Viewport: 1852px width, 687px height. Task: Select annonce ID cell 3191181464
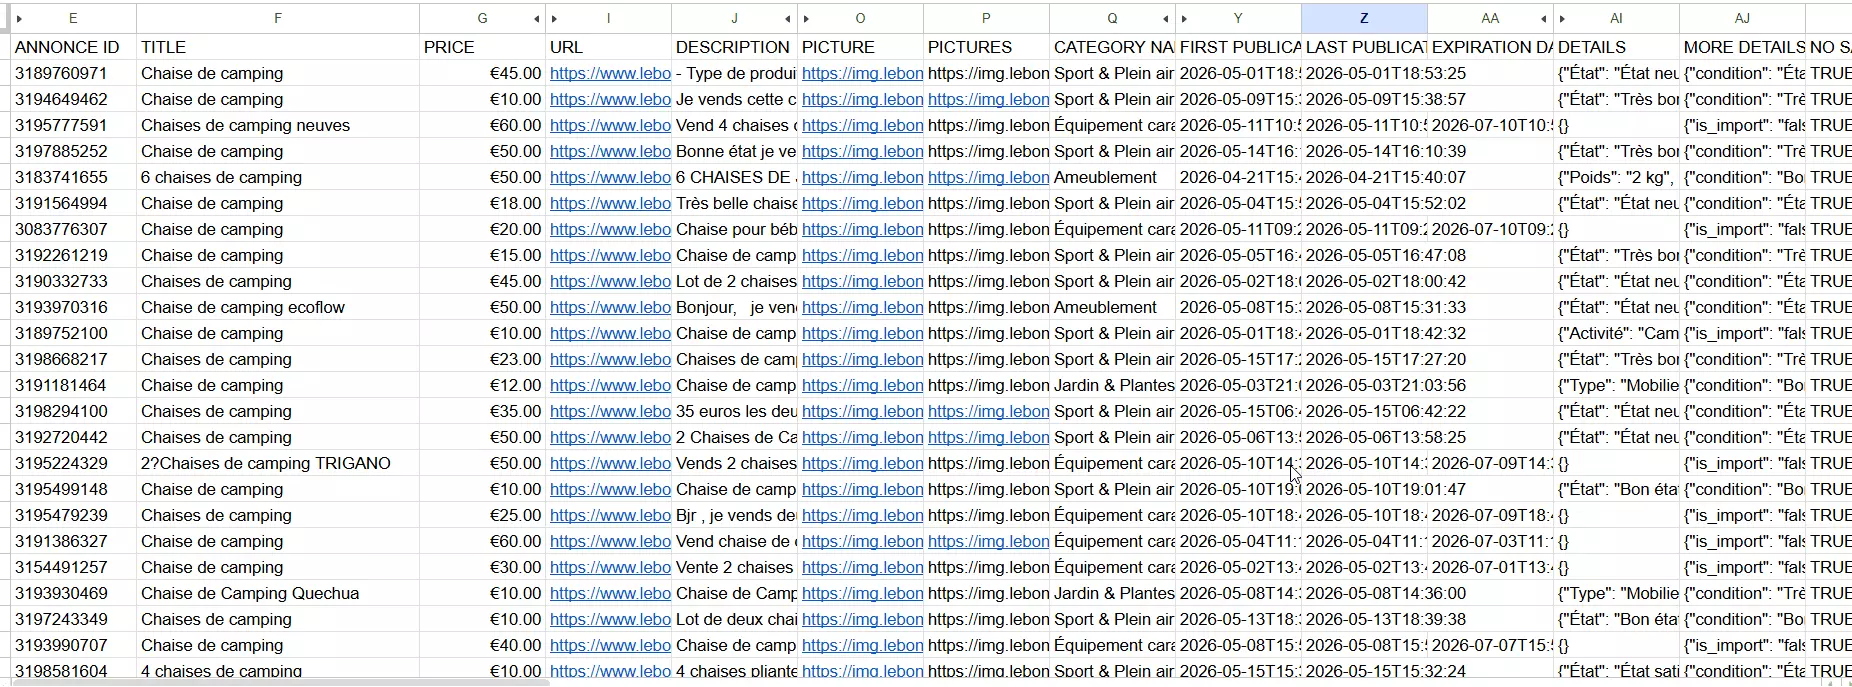pyautogui.click(x=73, y=385)
